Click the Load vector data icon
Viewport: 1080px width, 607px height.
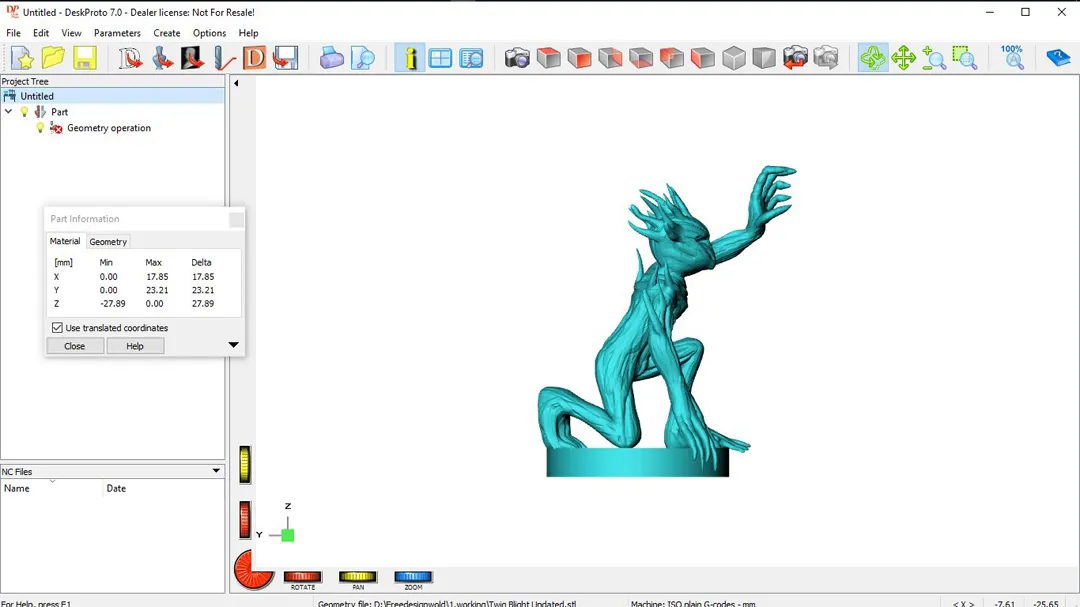[x=130, y=58]
